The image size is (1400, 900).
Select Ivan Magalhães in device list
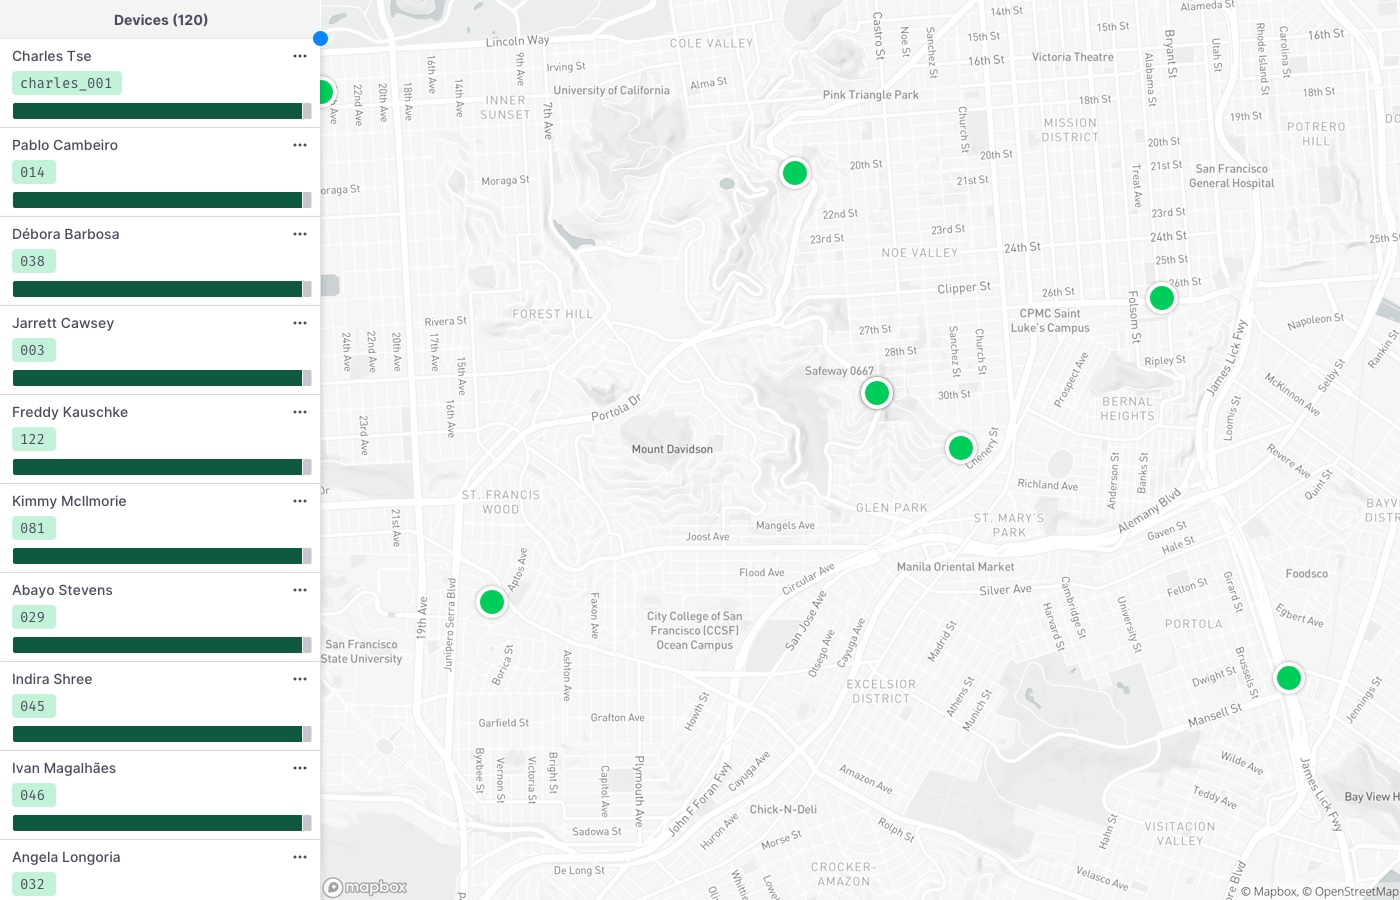coord(64,768)
